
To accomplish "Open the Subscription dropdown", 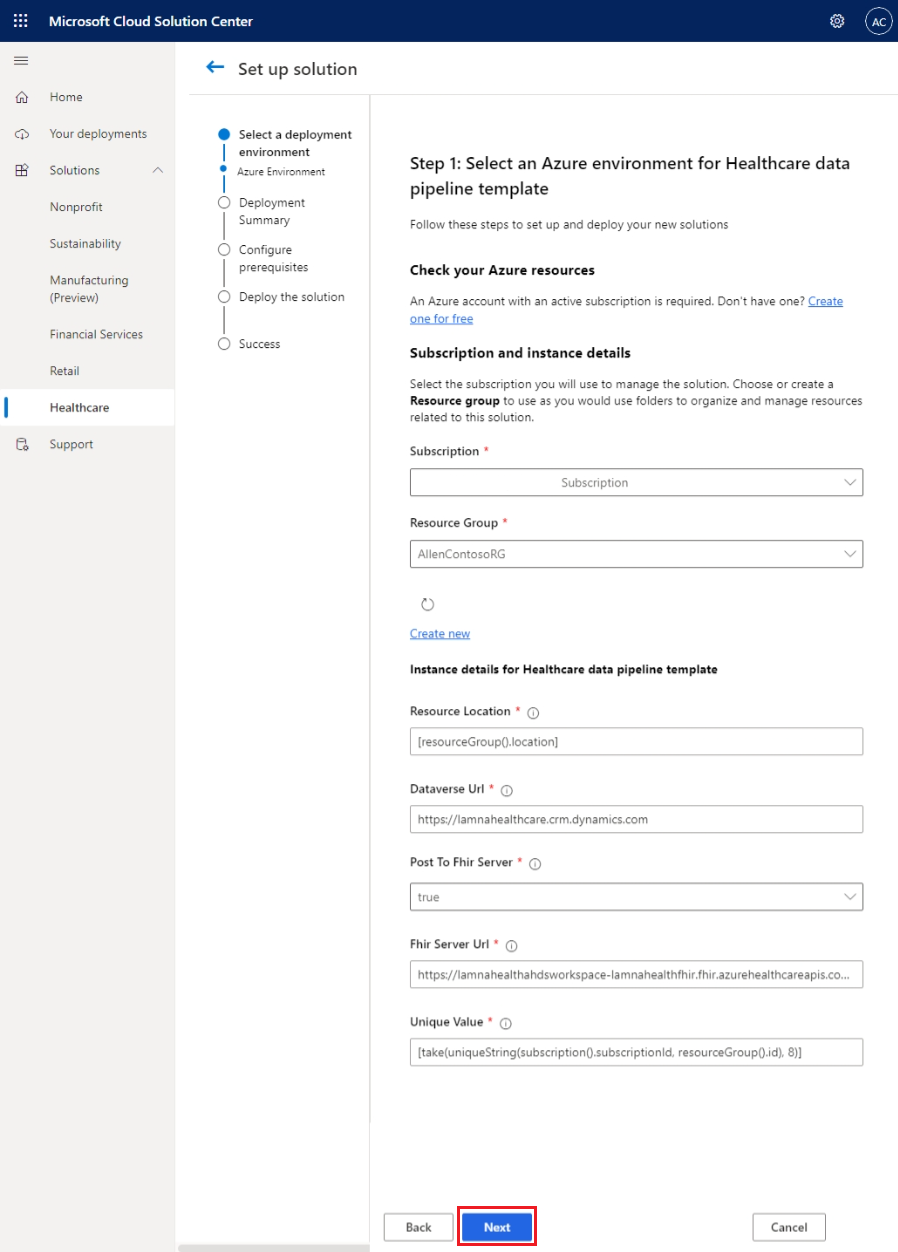I will (636, 482).
